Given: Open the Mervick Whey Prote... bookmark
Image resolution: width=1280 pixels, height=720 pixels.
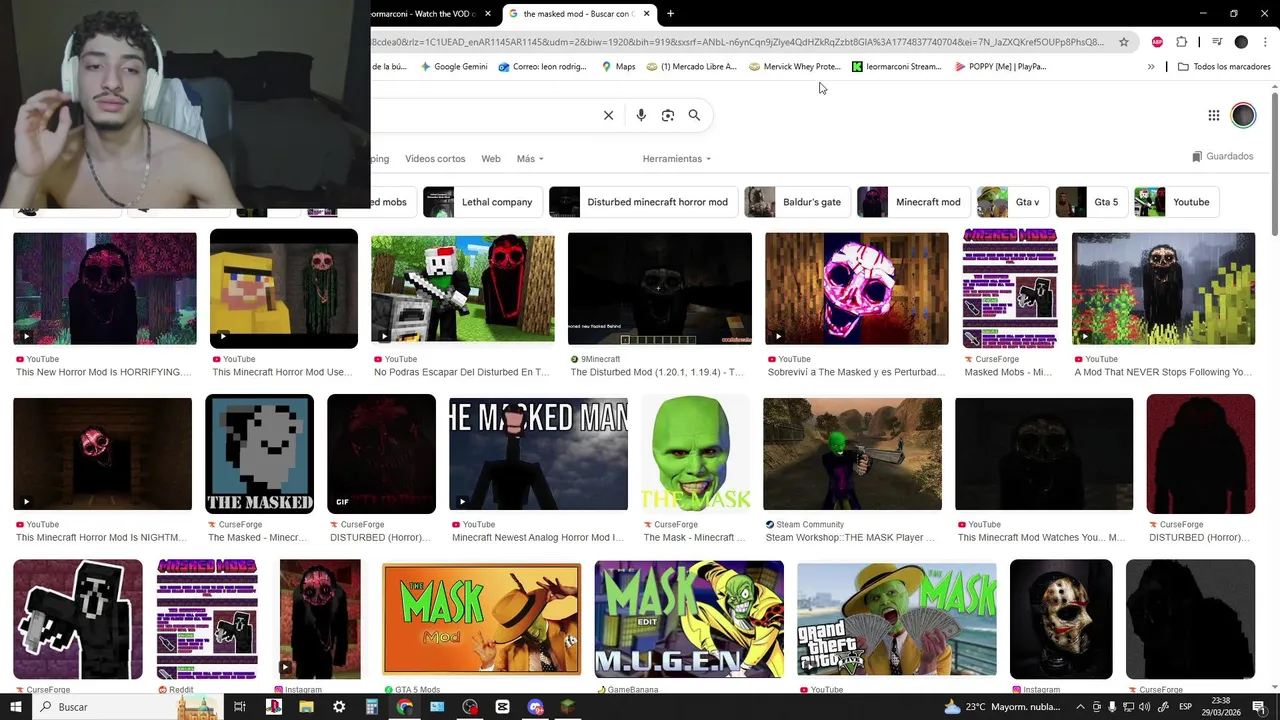Looking at the screenshot, I should [x=794, y=67].
